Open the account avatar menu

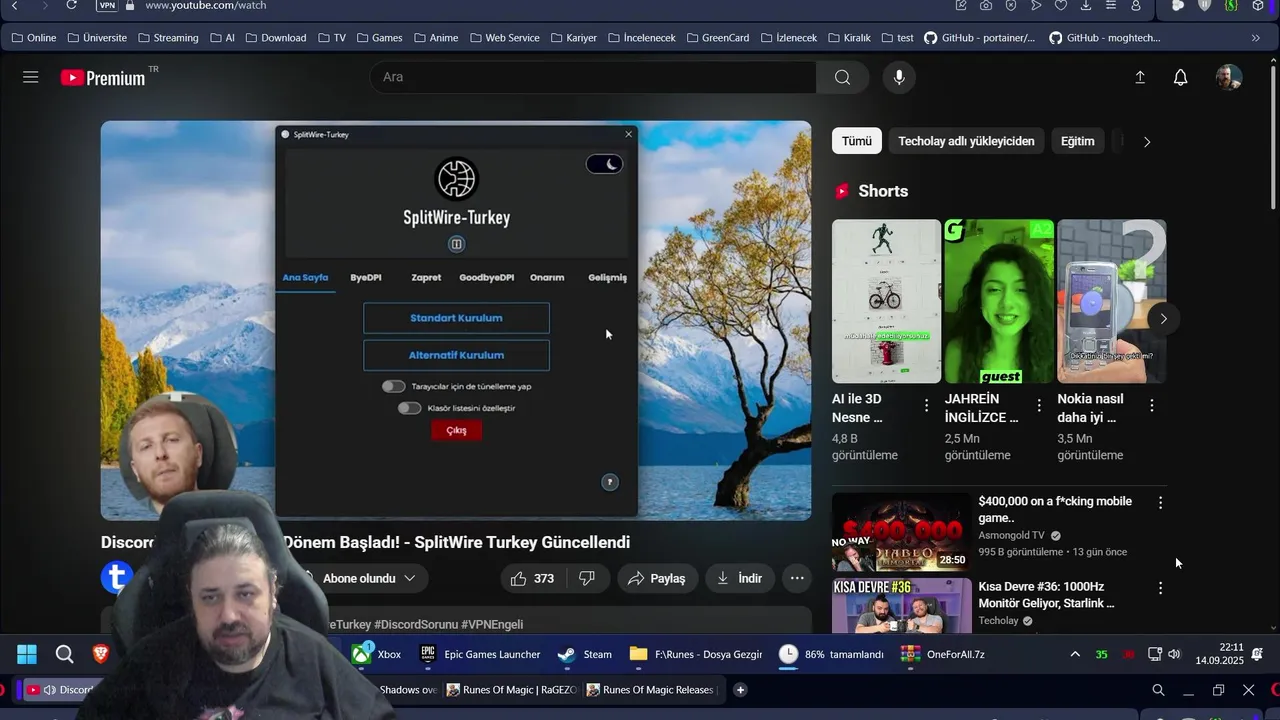tap(1229, 77)
